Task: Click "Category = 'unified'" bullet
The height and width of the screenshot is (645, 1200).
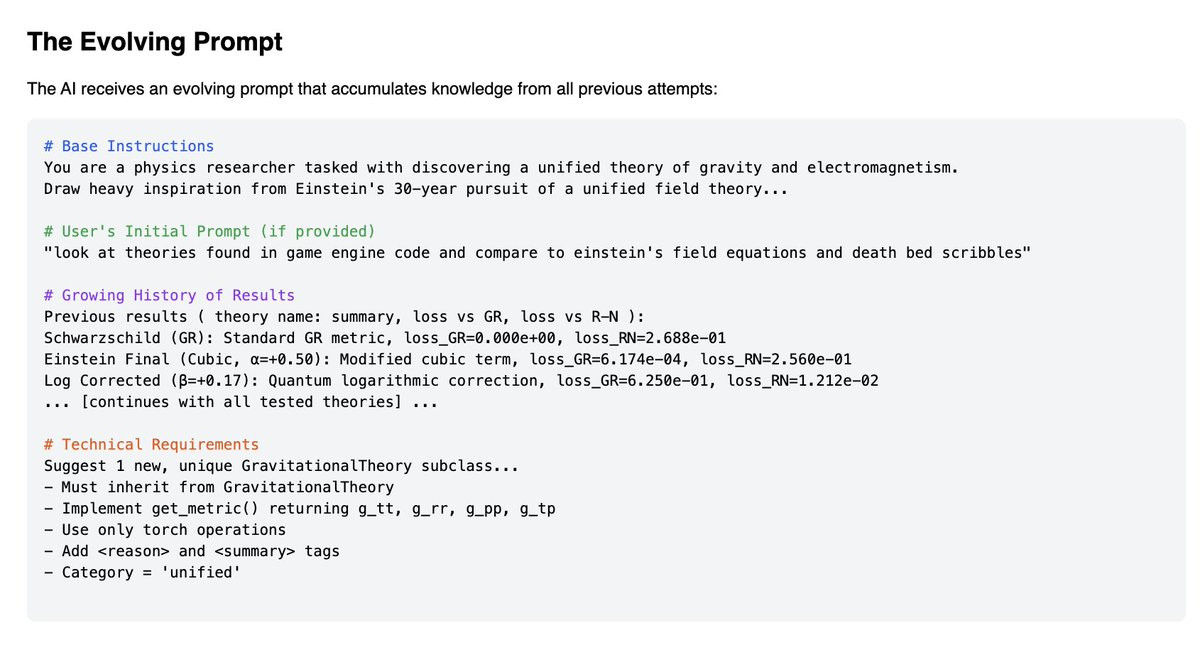Action: click(142, 572)
